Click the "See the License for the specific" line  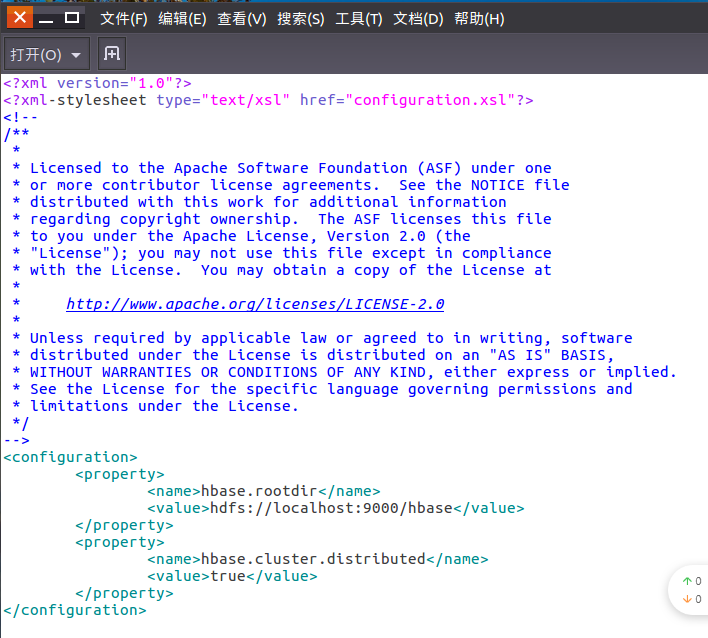click(x=322, y=389)
